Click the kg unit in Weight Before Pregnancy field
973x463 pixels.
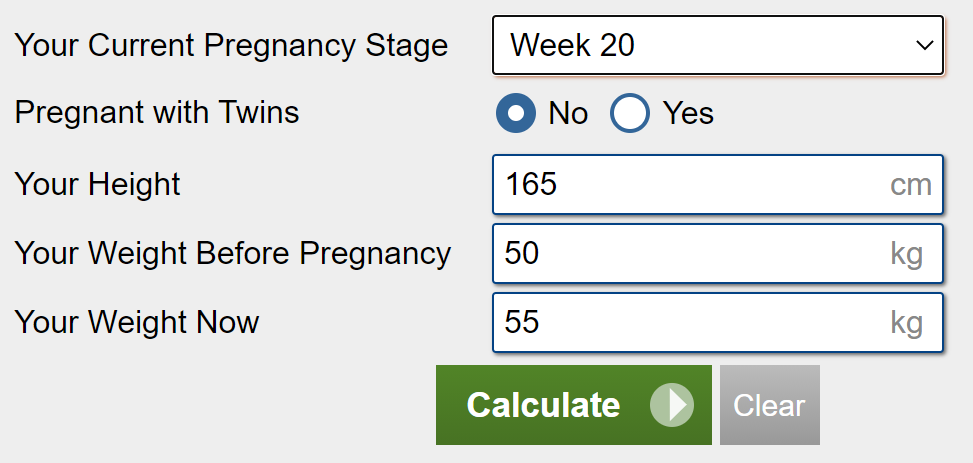(907, 255)
